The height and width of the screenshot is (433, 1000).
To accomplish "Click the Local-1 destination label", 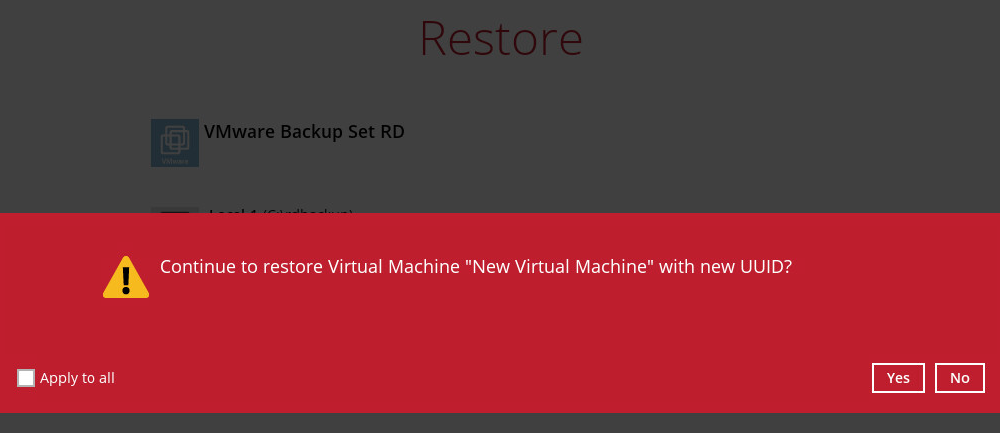I will point(233,211).
